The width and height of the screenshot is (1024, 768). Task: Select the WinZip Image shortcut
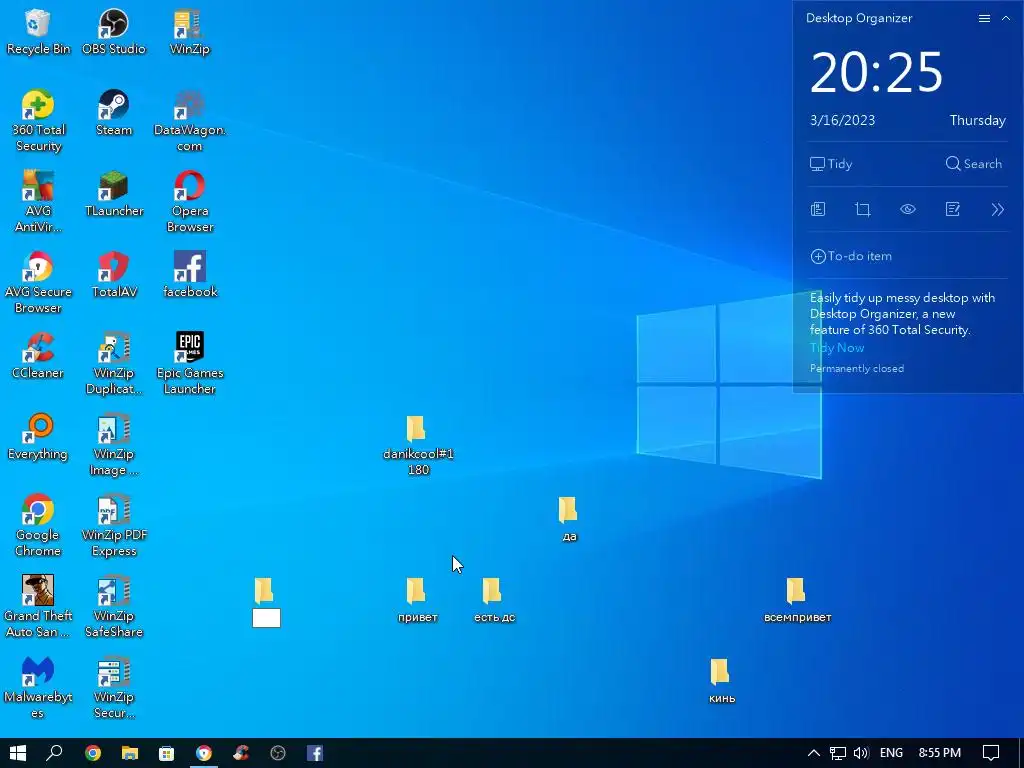[x=114, y=445]
